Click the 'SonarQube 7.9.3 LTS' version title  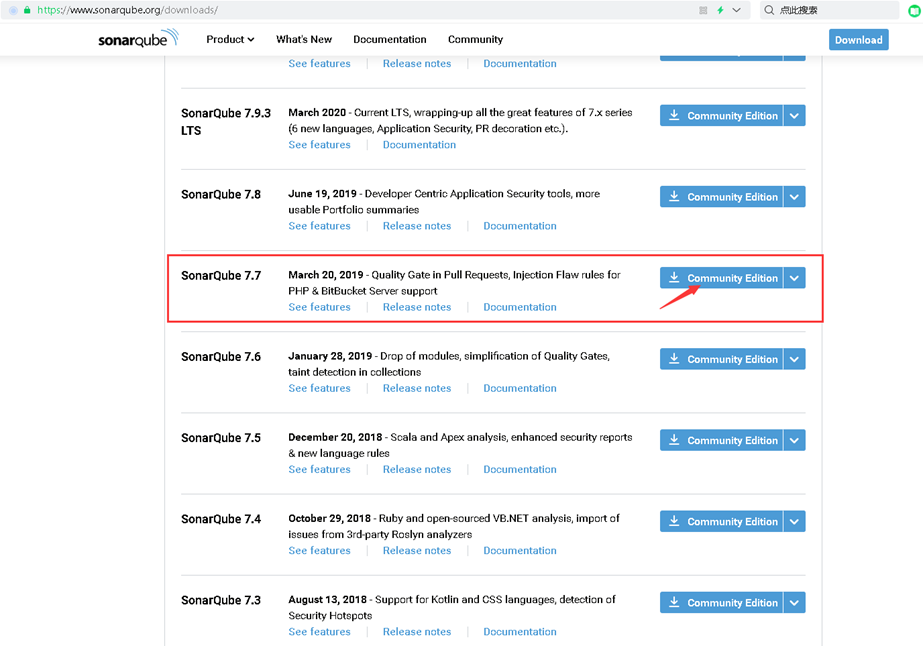pyautogui.click(x=225, y=122)
